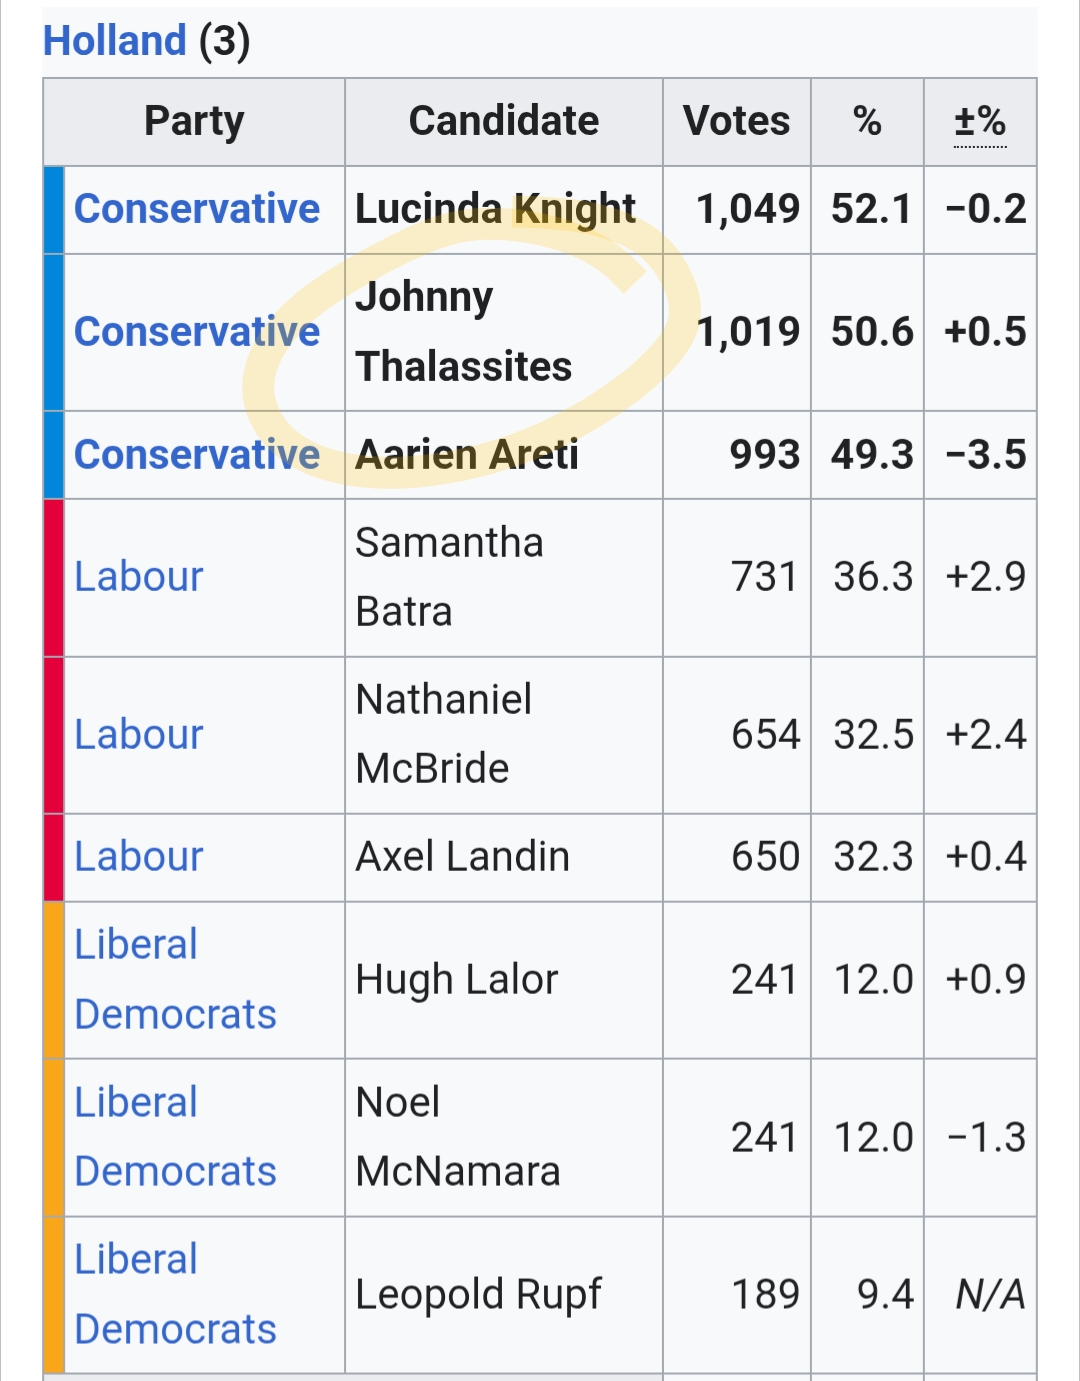Click red party colour bar beside Axel Landin
Screen dimensions: 1080x1381
tap(54, 857)
